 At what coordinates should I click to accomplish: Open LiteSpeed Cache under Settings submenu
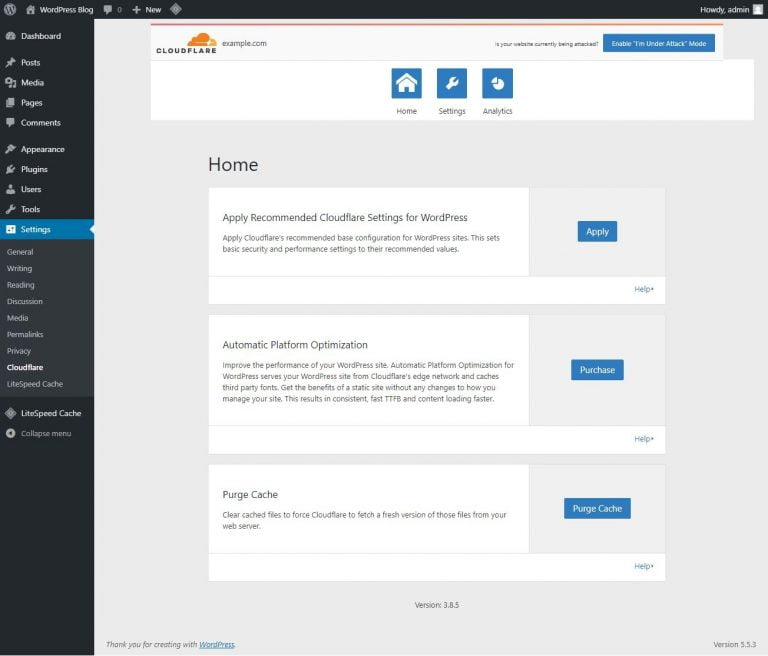tap(35, 384)
